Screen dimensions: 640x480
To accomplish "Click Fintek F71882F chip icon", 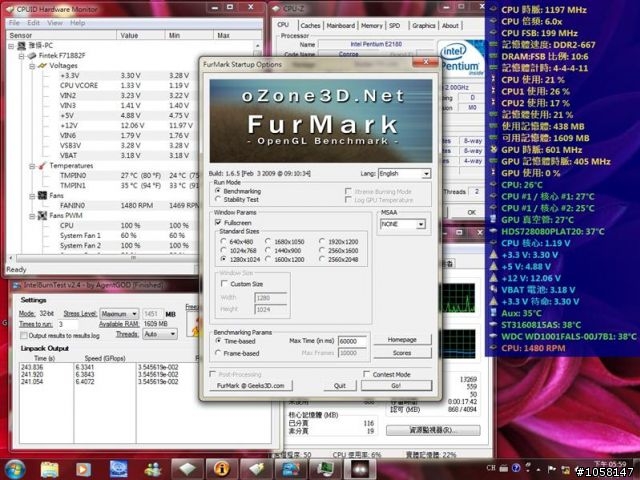I will pyautogui.click(x=32, y=56).
